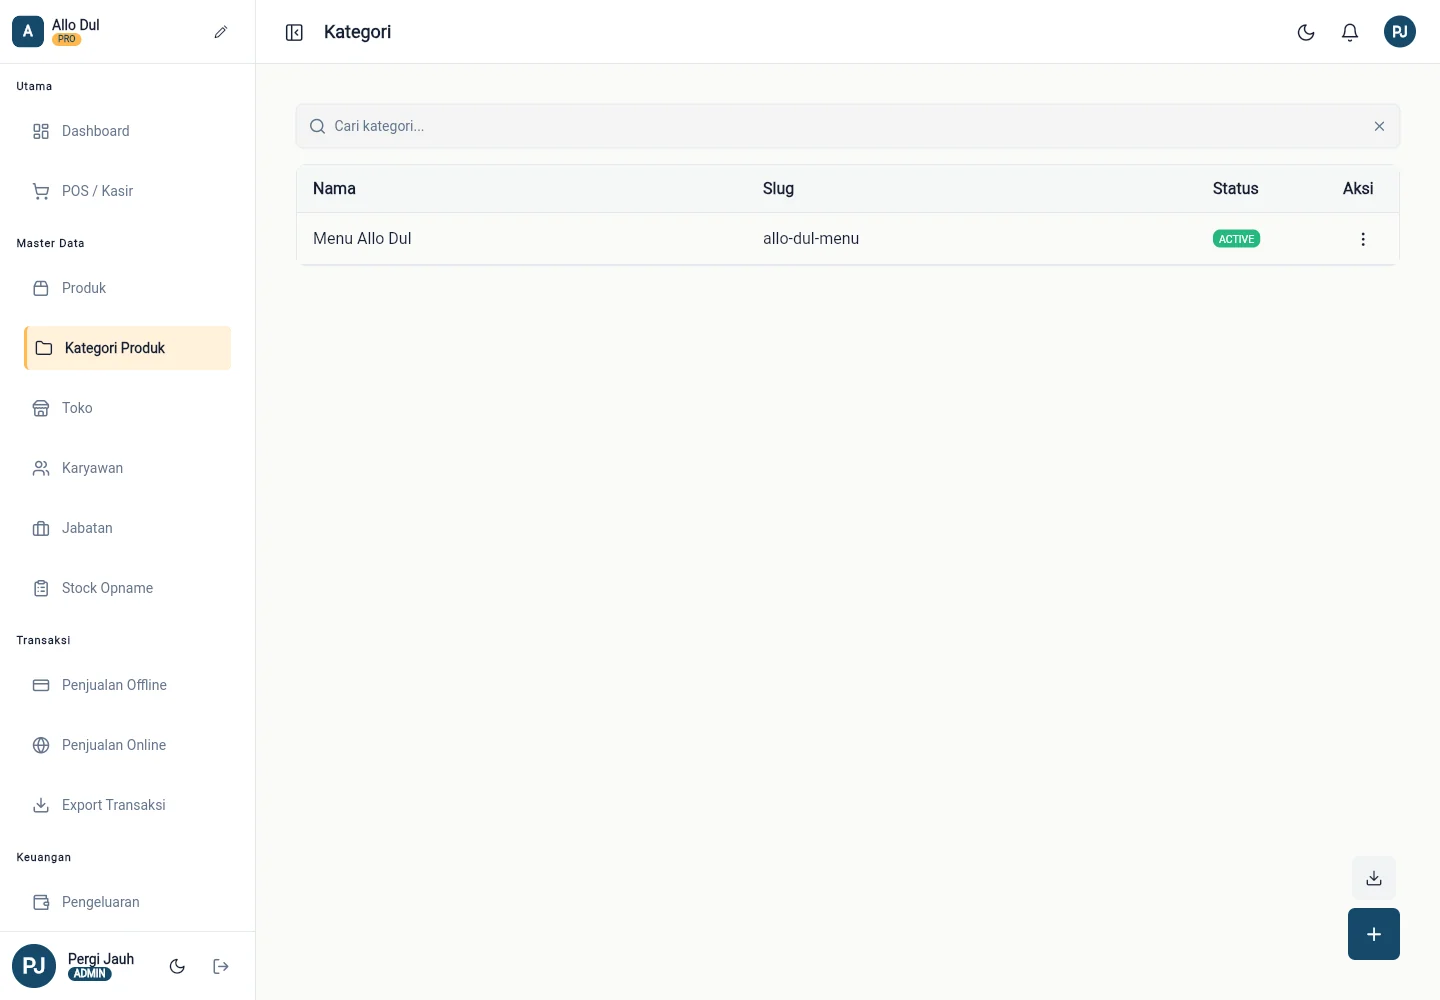The height and width of the screenshot is (1000, 1440).
Task: Focus the Cari kategori search field
Action: pyautogui.click(x=848, y=126)
